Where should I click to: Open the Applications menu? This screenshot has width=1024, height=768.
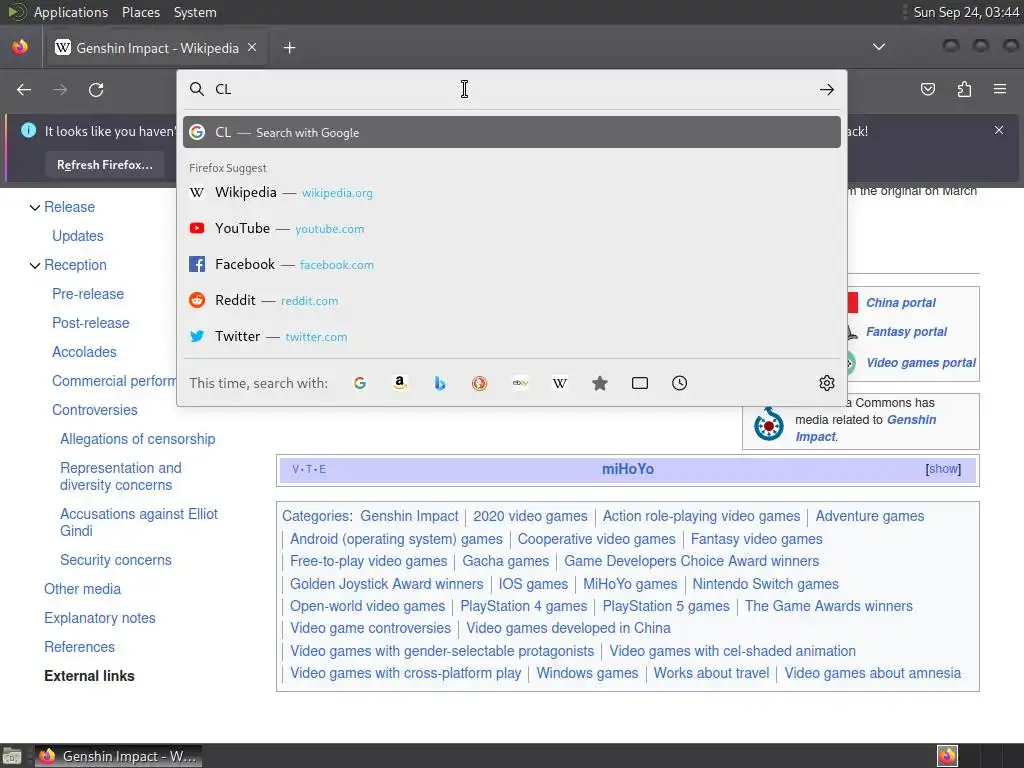(71, 12)
